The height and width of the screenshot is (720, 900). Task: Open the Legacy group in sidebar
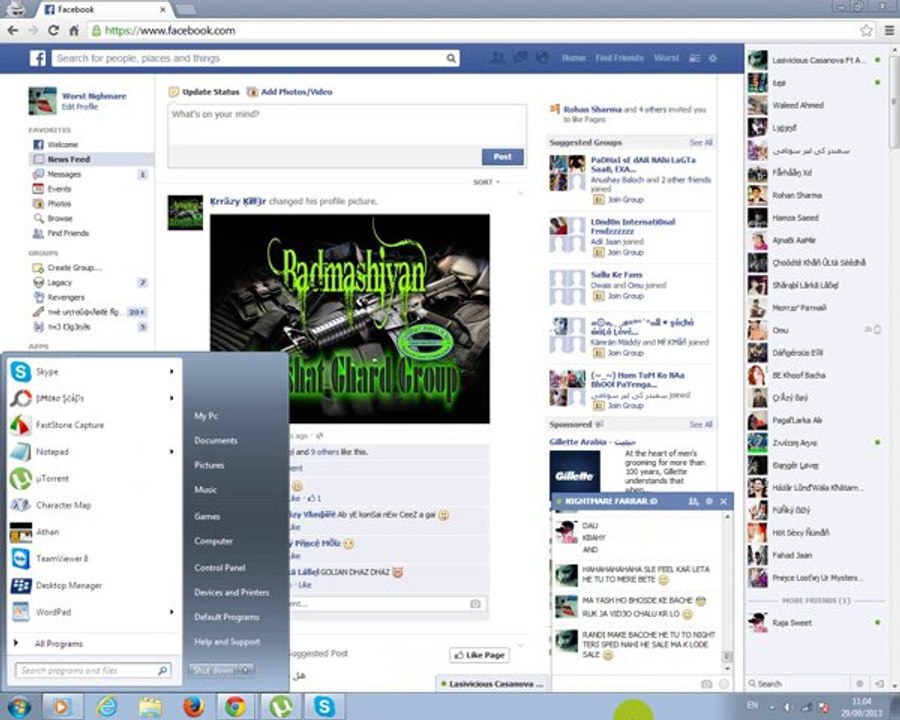click(59, 282)
